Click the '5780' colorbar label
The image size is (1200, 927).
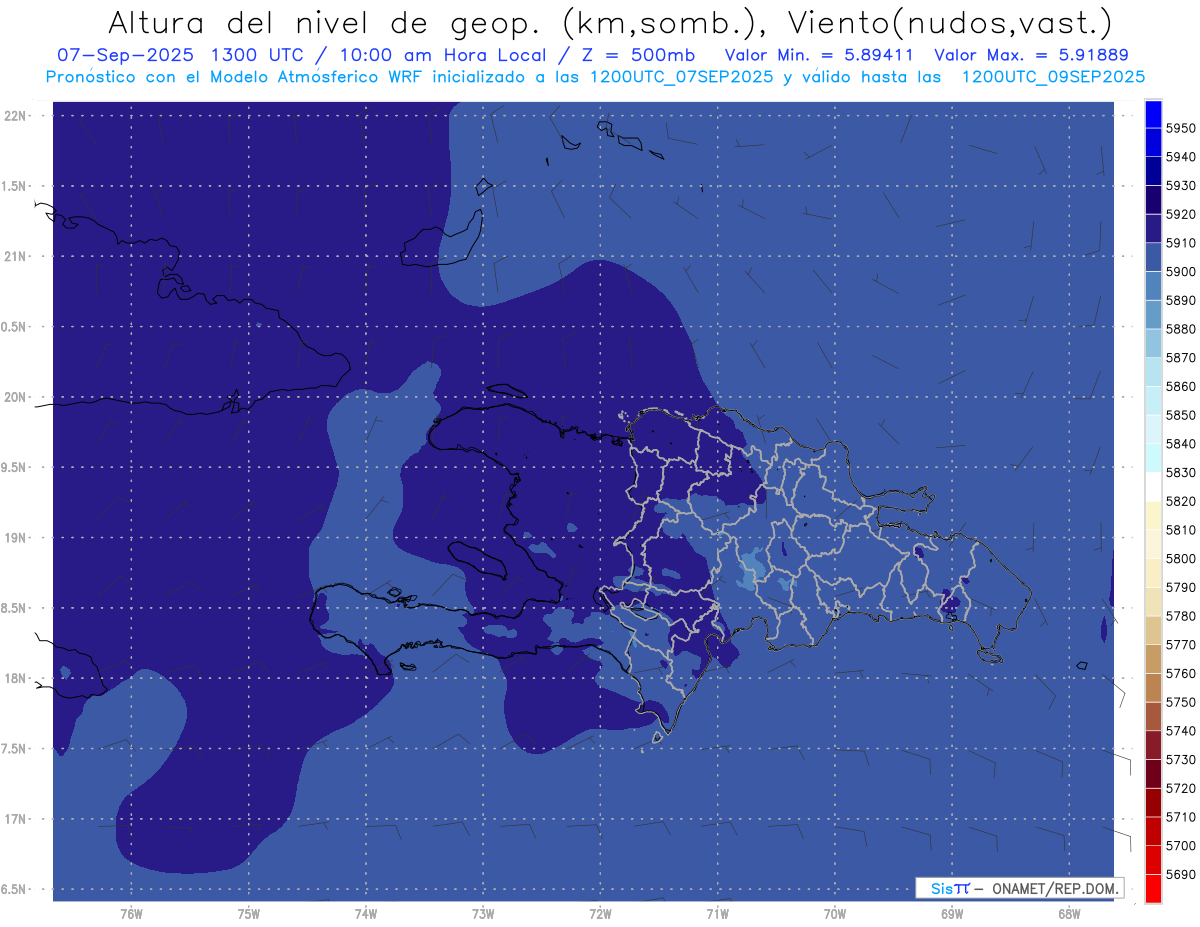coord(1180,616)
